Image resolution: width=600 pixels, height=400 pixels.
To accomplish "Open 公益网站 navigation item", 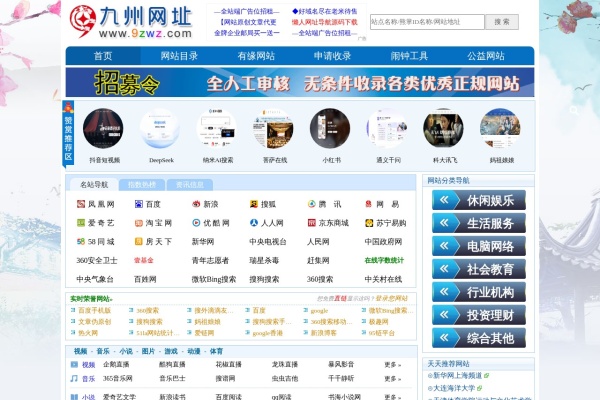I will (486, 56).
